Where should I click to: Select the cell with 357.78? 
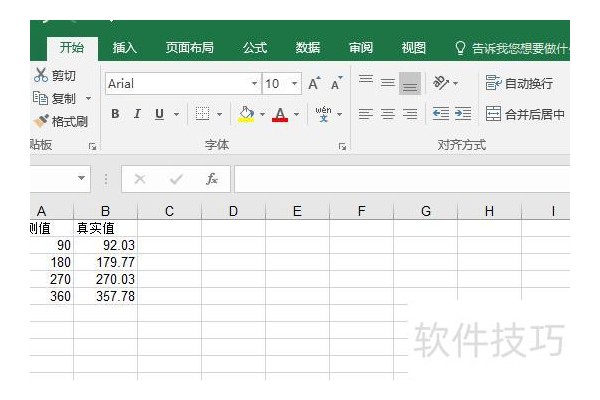pos(105,296)
